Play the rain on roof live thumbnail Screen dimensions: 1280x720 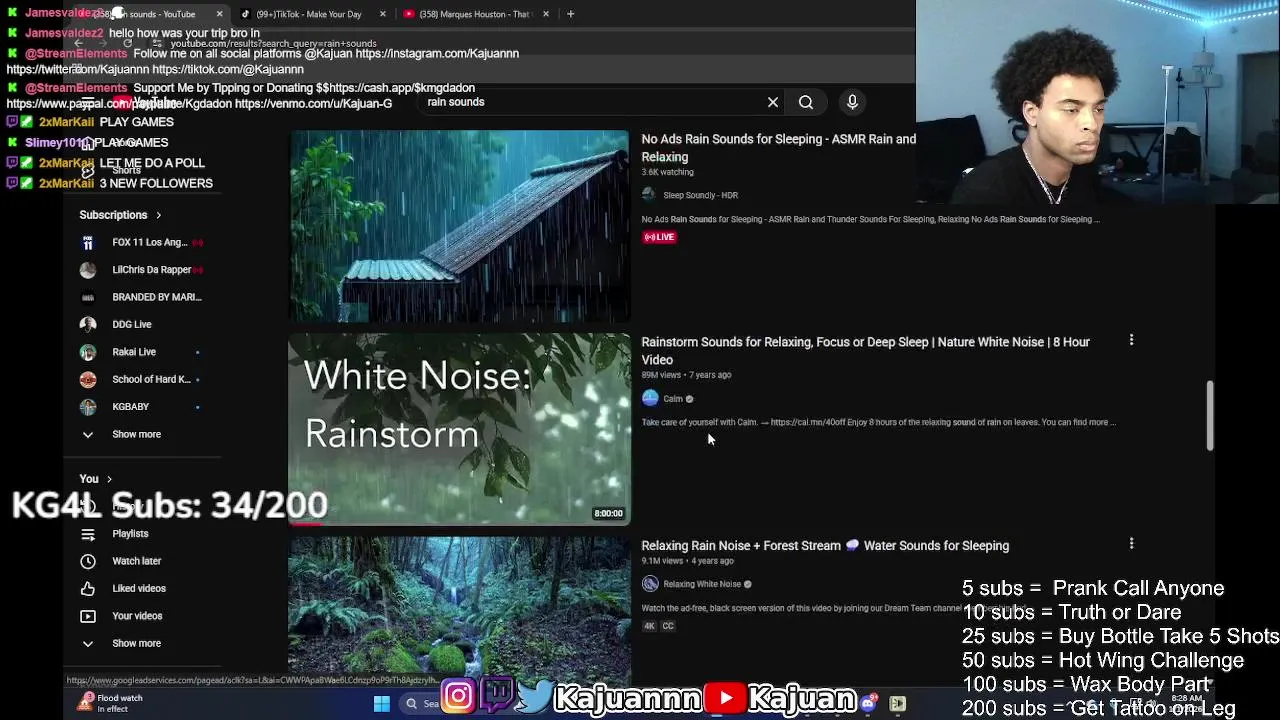pyautogui.click(x=460, y=226)
